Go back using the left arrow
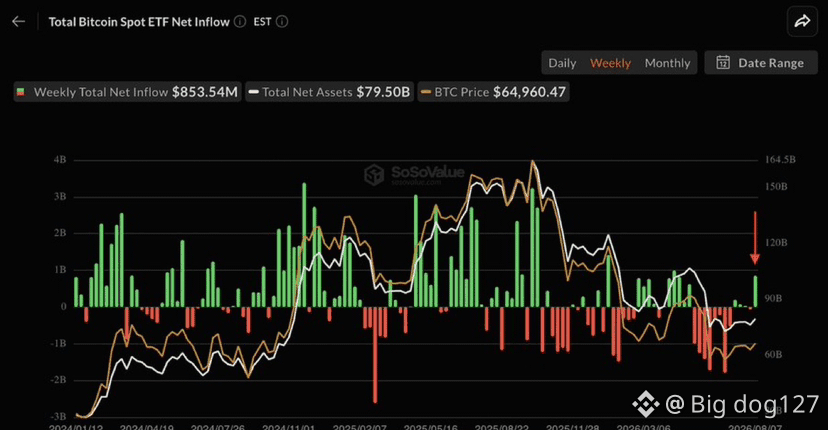 point(18,22)
